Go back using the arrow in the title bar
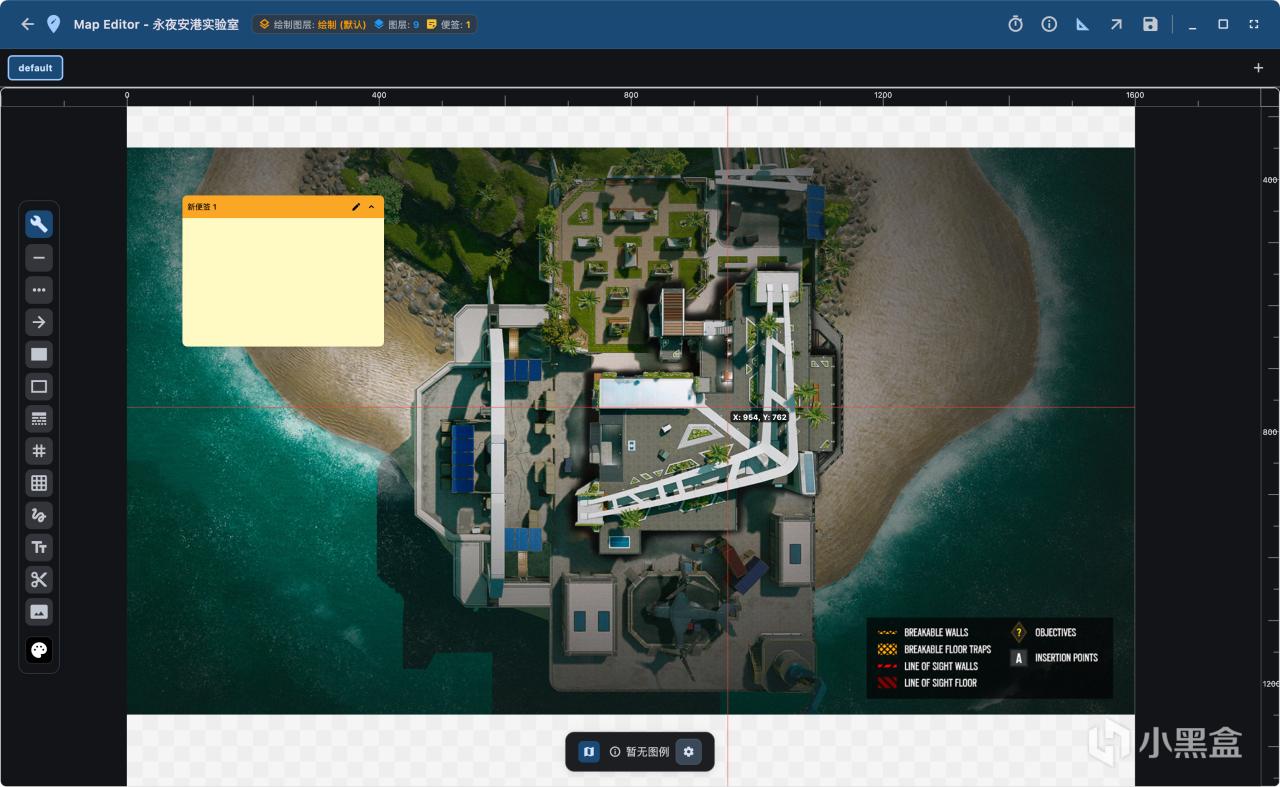The width and height of the screenshot is (1280, 787). pos(27,24)
